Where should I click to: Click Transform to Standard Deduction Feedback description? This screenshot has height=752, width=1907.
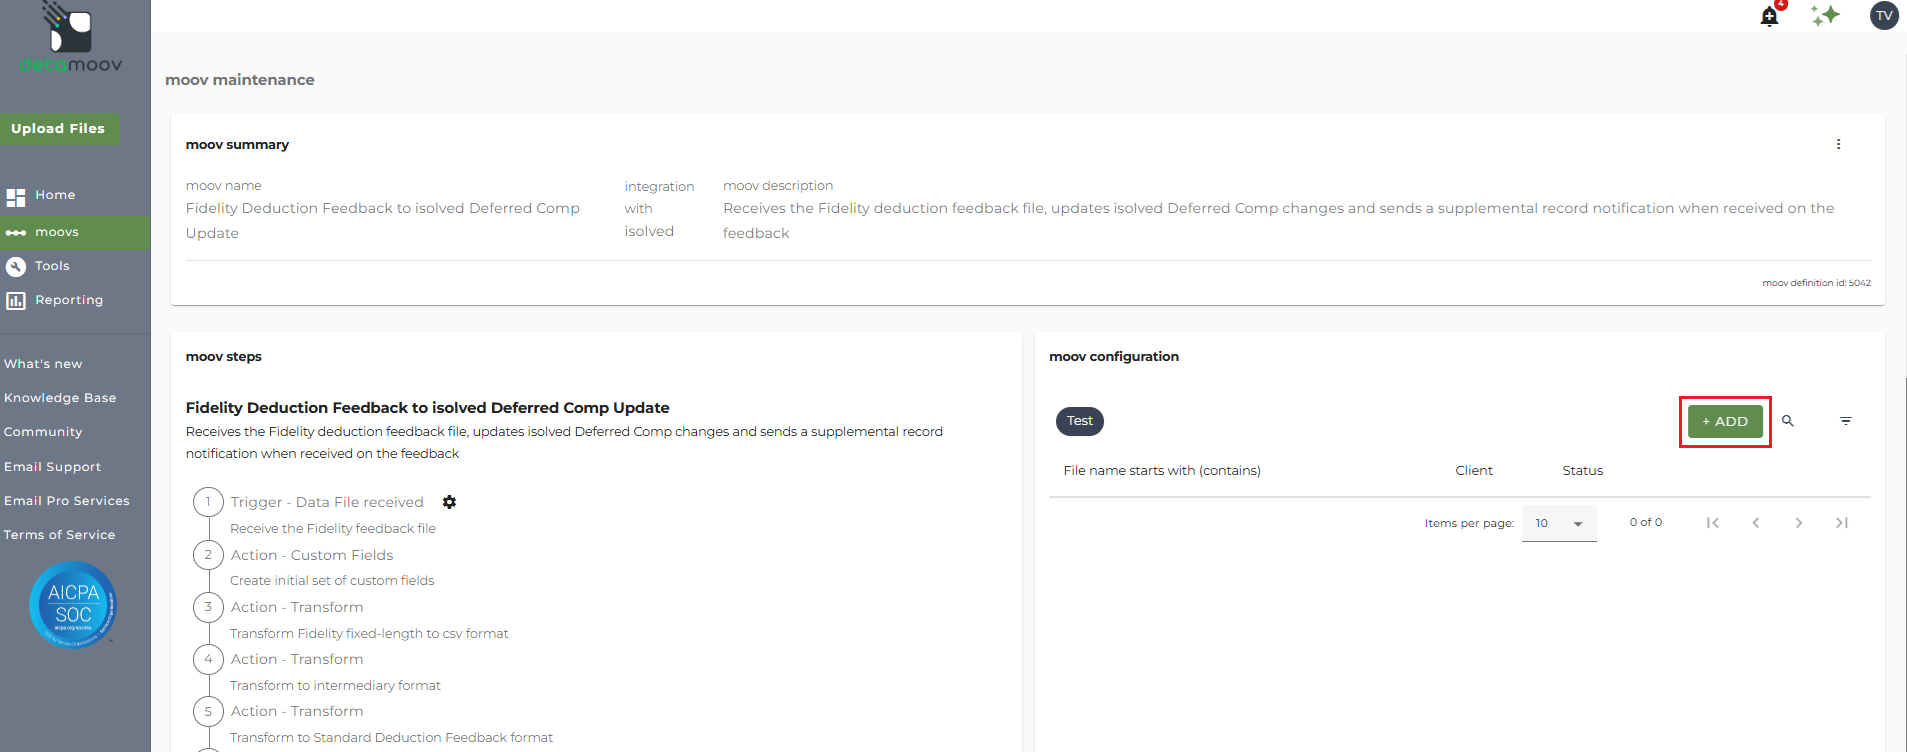click(x=391, y=737)
